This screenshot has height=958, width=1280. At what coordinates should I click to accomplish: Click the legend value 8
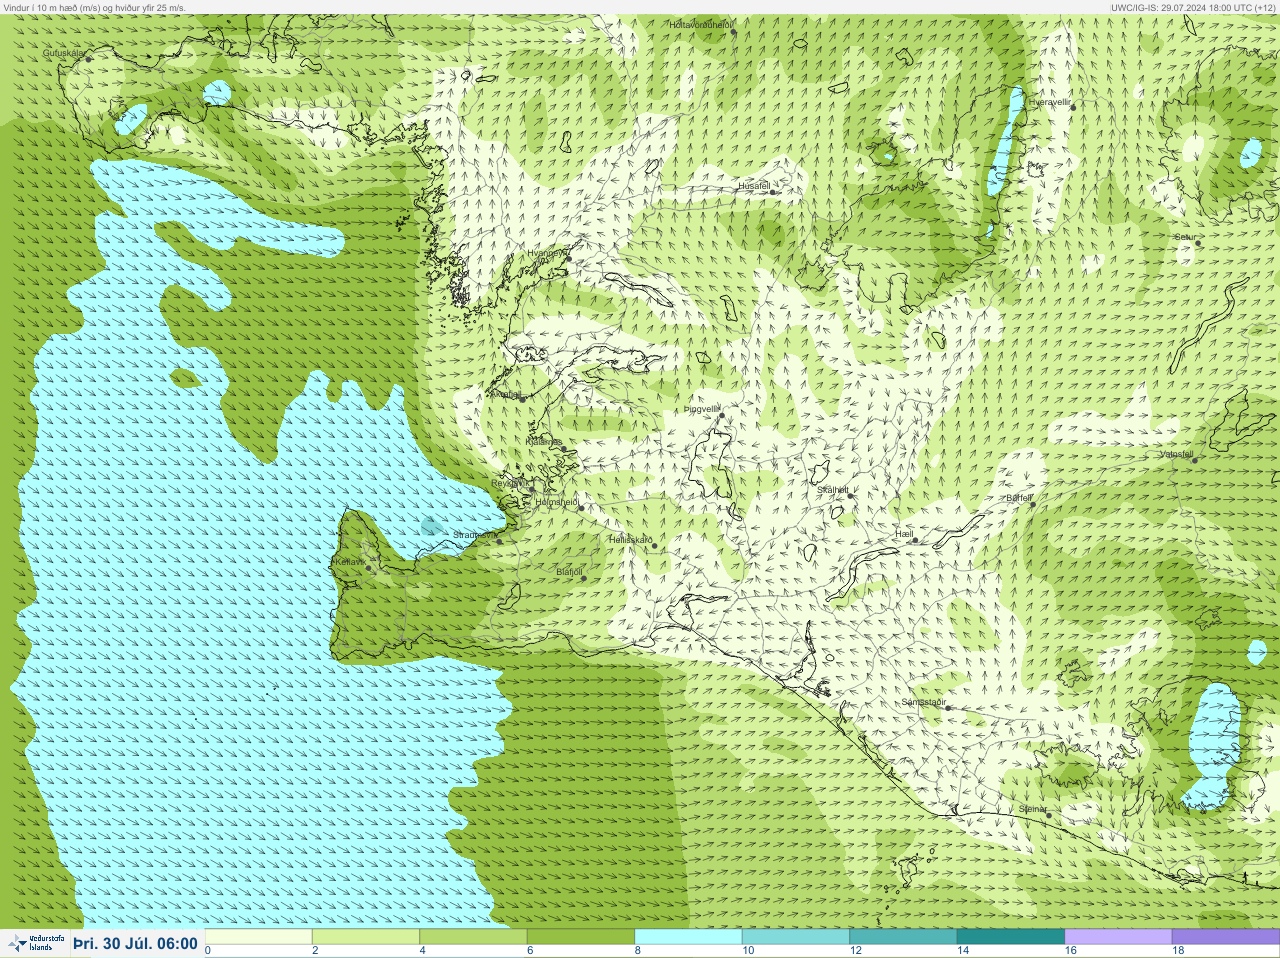(x=637, y=951)
